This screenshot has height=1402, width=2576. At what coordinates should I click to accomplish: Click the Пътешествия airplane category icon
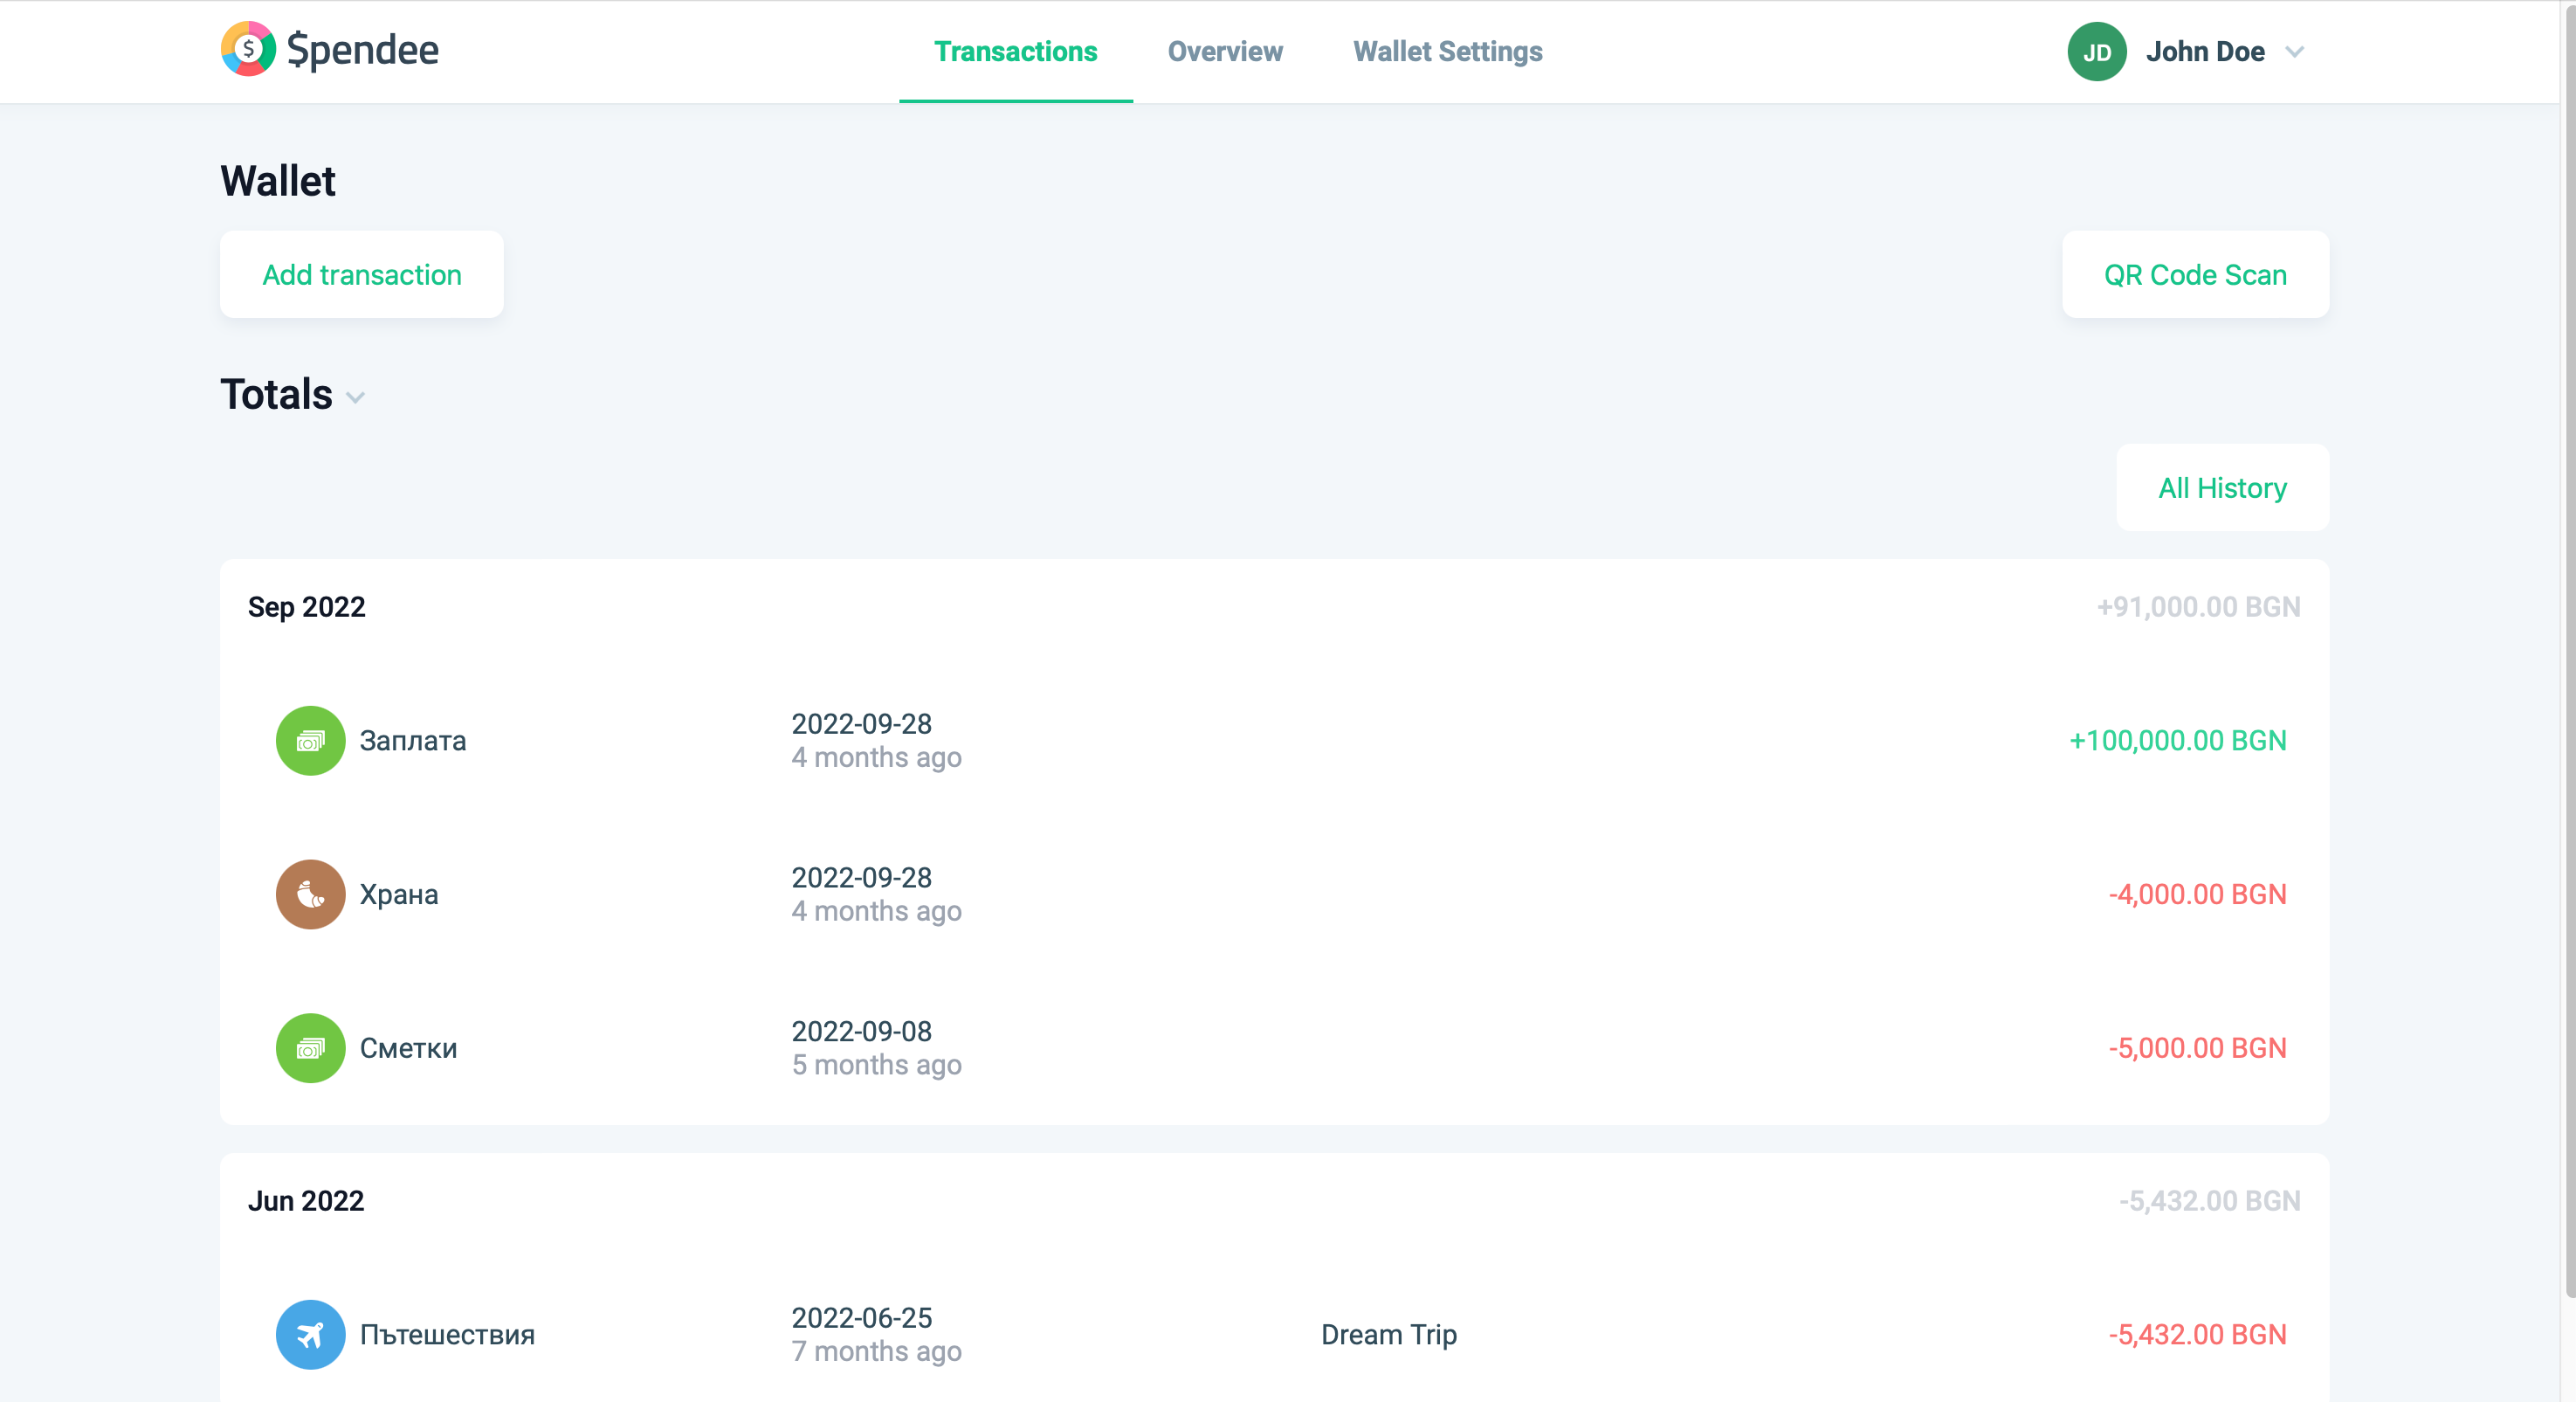(310, 1334)
